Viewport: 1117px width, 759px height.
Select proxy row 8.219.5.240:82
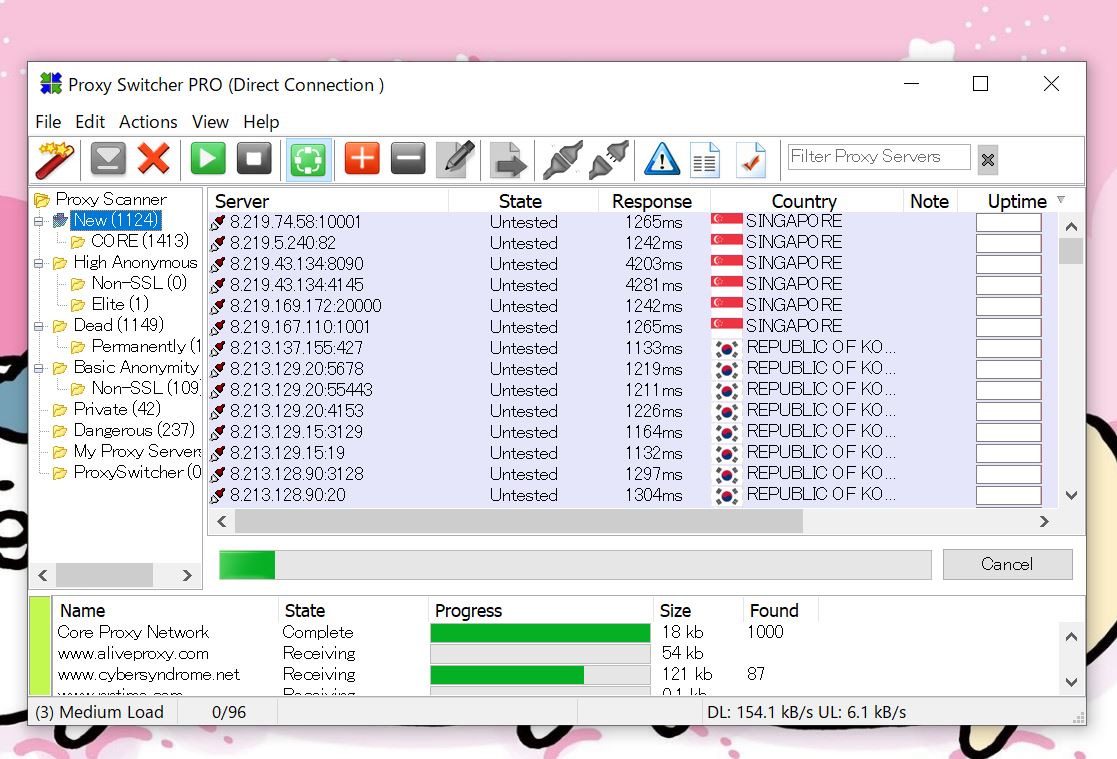631,243
